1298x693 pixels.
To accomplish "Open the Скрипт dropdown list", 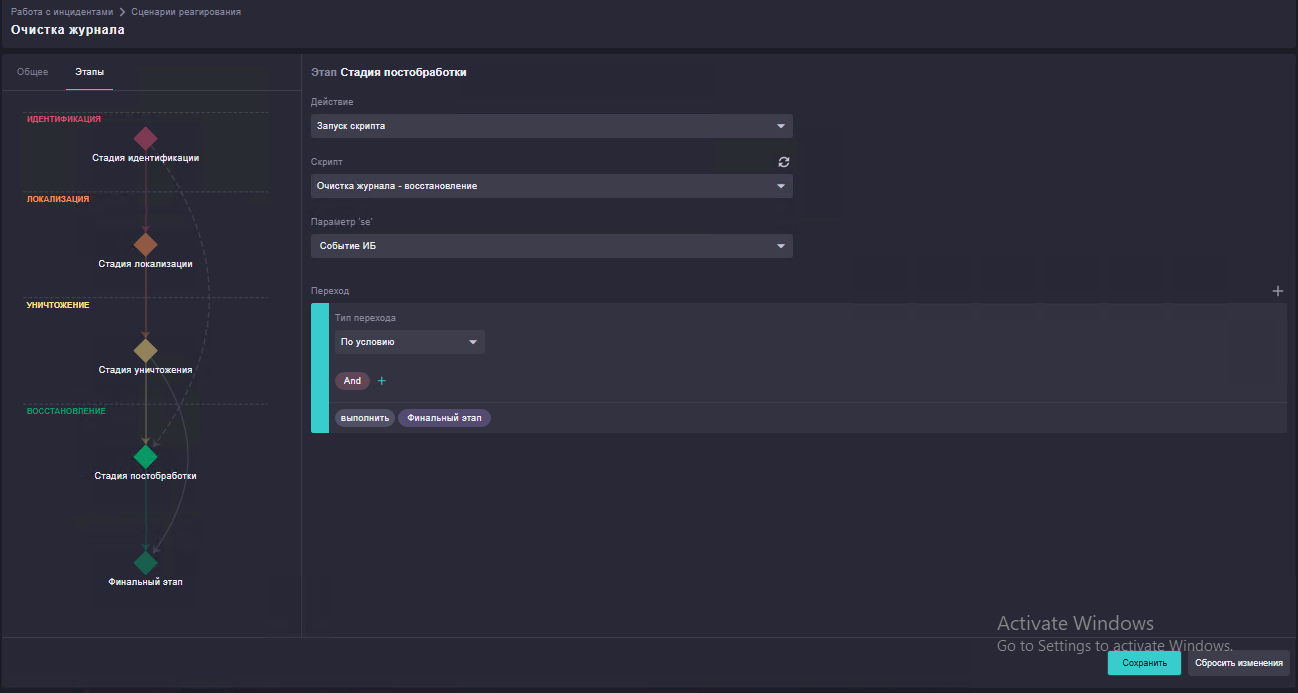I will (552, 186).
